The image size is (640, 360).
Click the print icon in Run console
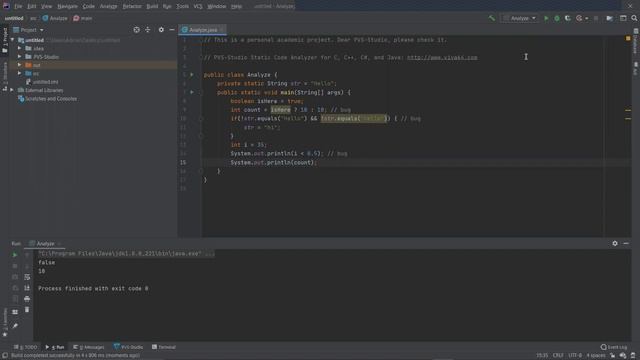click(27, 299)
